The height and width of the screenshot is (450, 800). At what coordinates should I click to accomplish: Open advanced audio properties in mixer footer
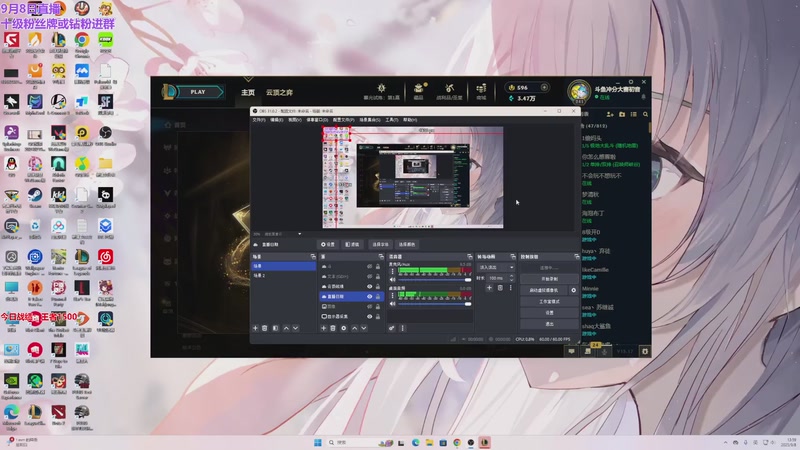(391, 328)
